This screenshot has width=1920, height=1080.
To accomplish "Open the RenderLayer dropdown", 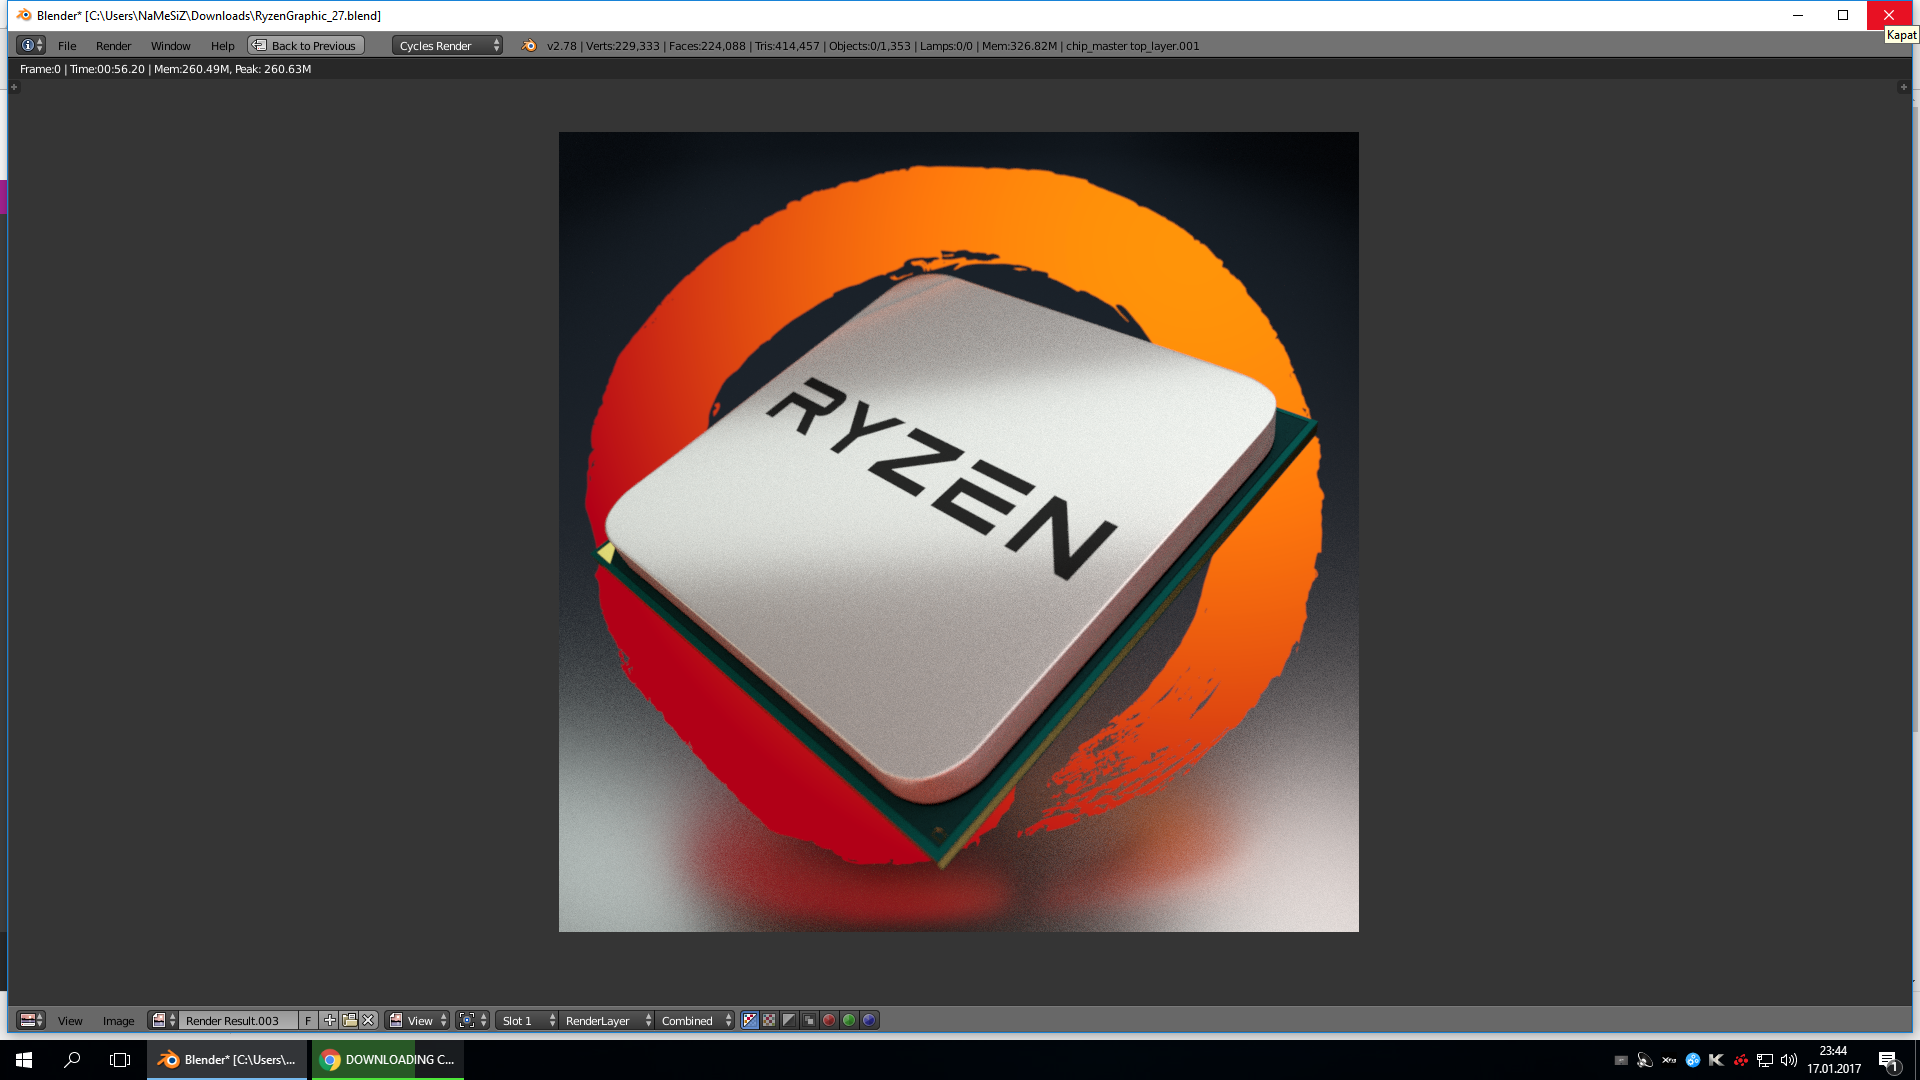I will pyautogui.click(x=607, y=1020).
